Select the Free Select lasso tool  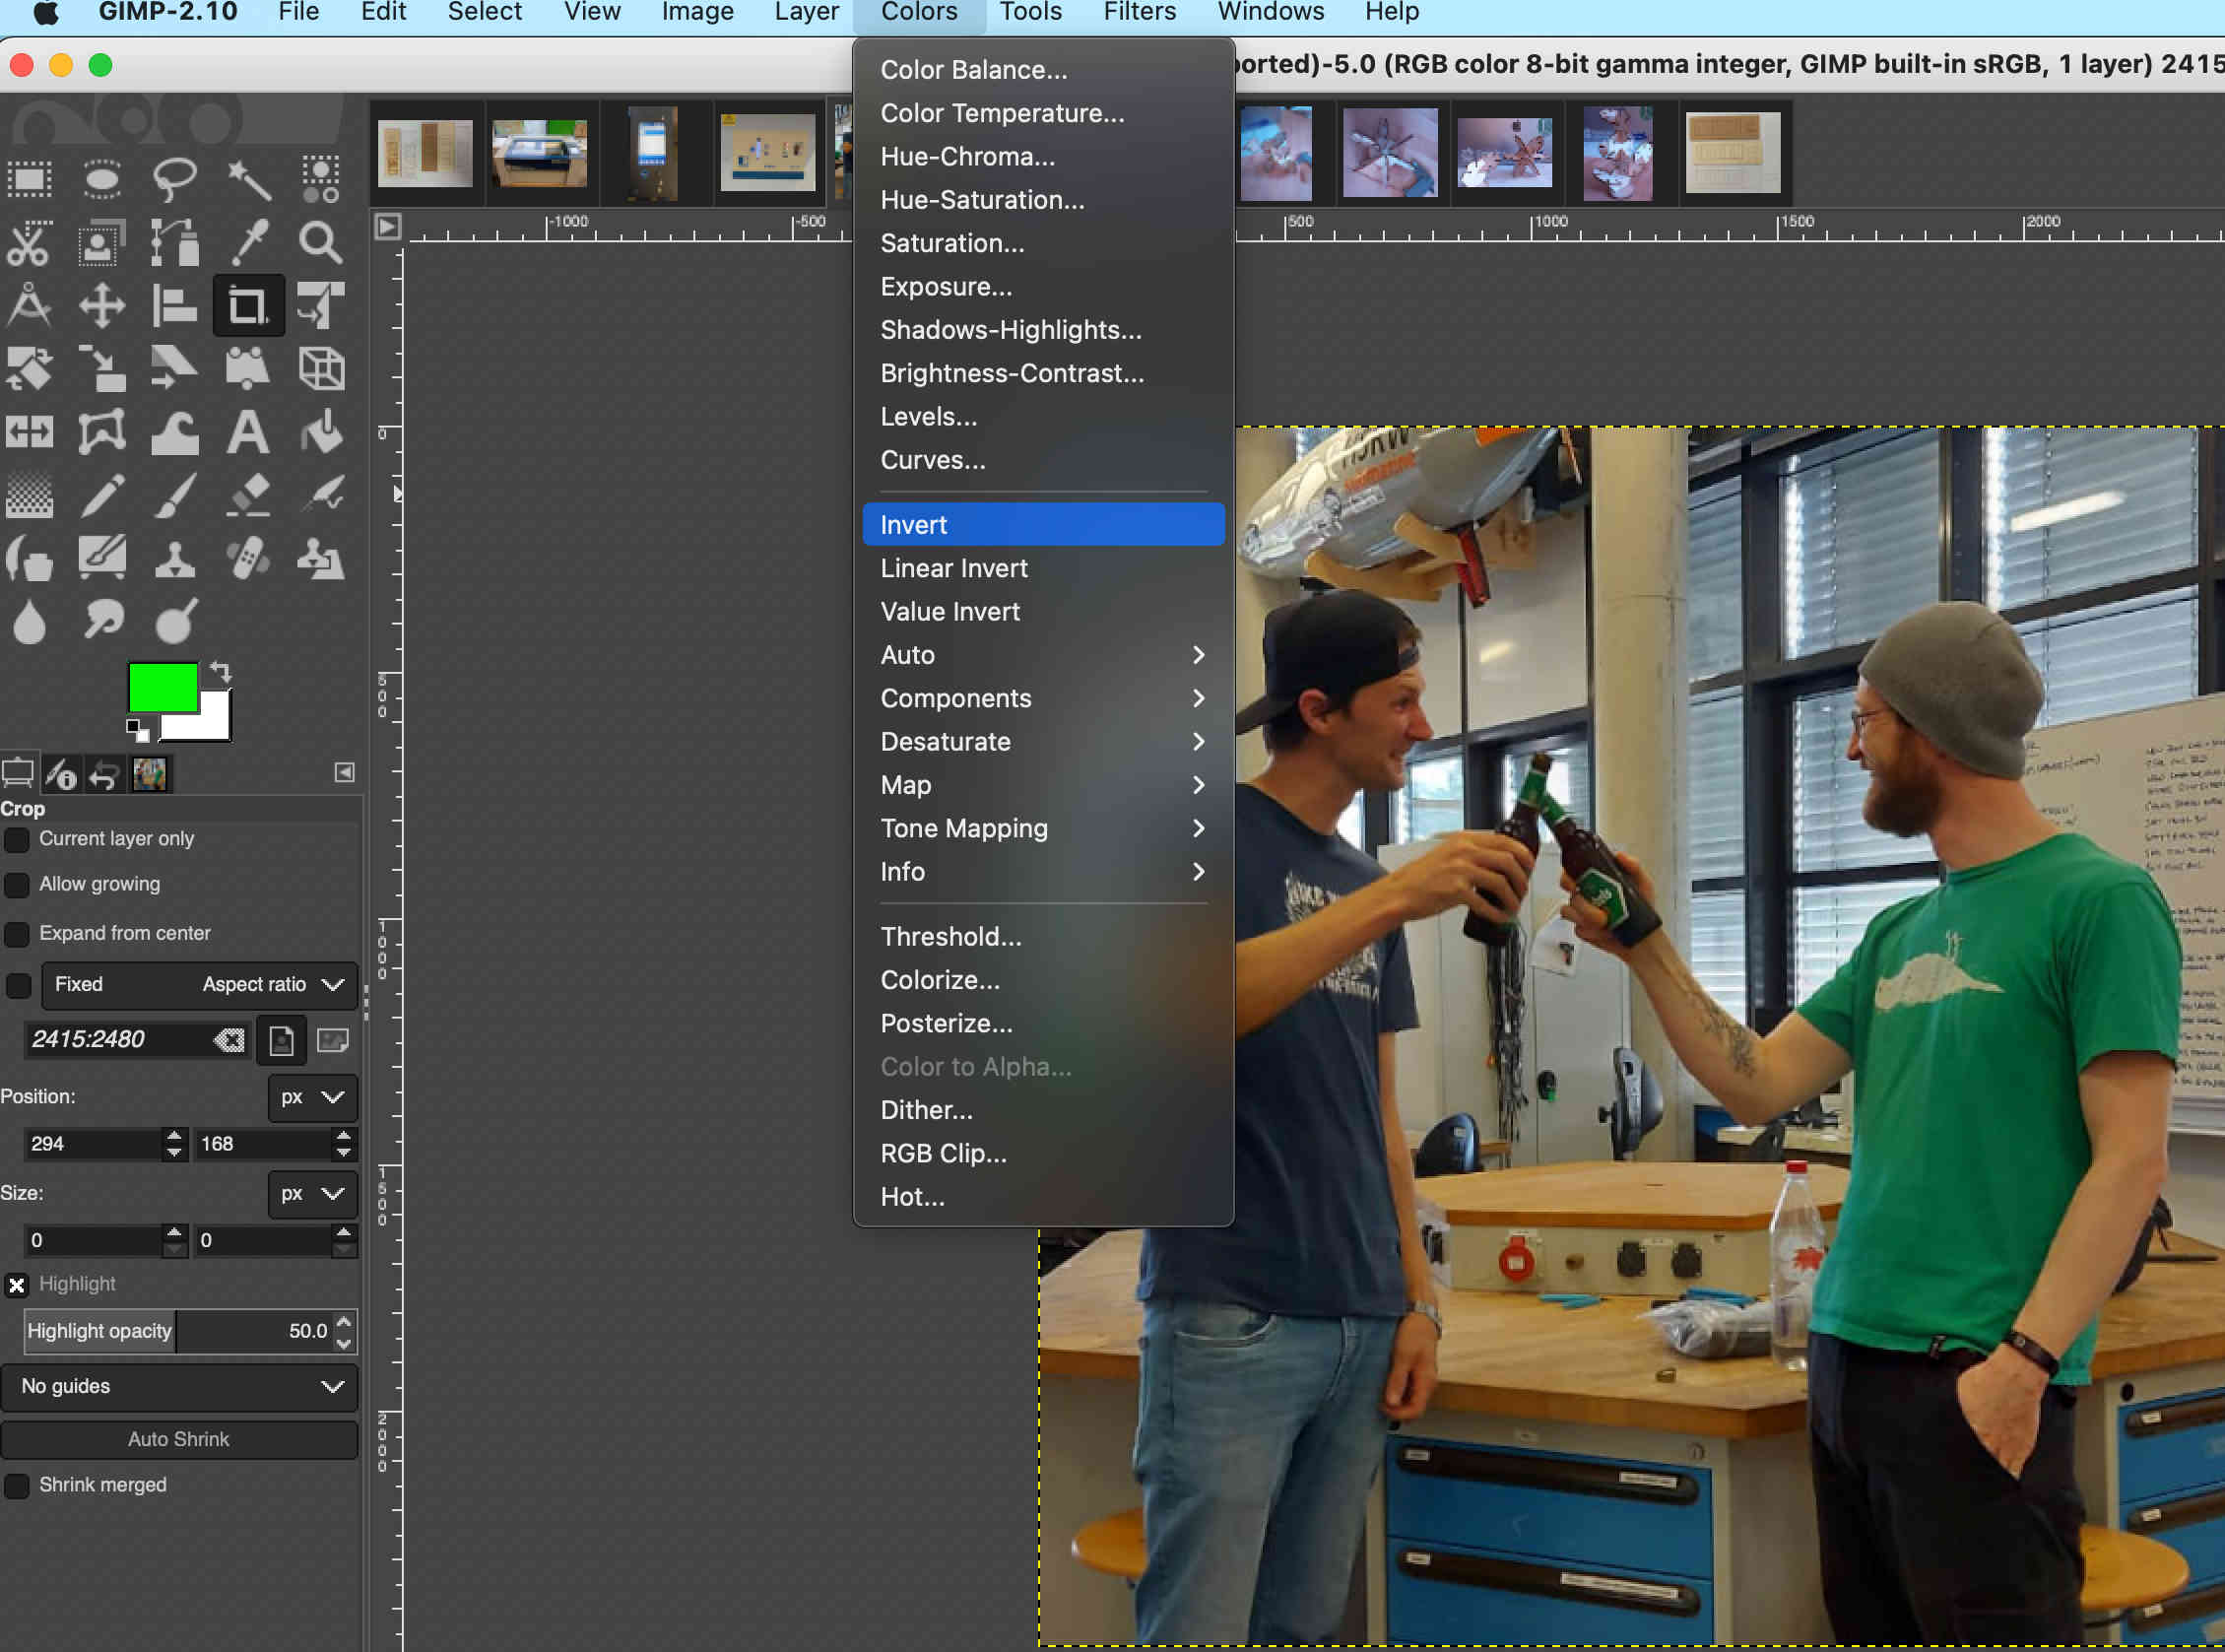tap(174, 179)
